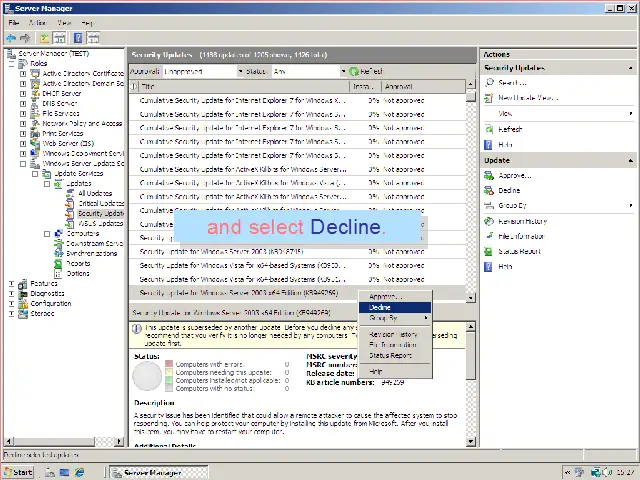Select Approve in the context menu
640x480 pixels.
[395, 297]
